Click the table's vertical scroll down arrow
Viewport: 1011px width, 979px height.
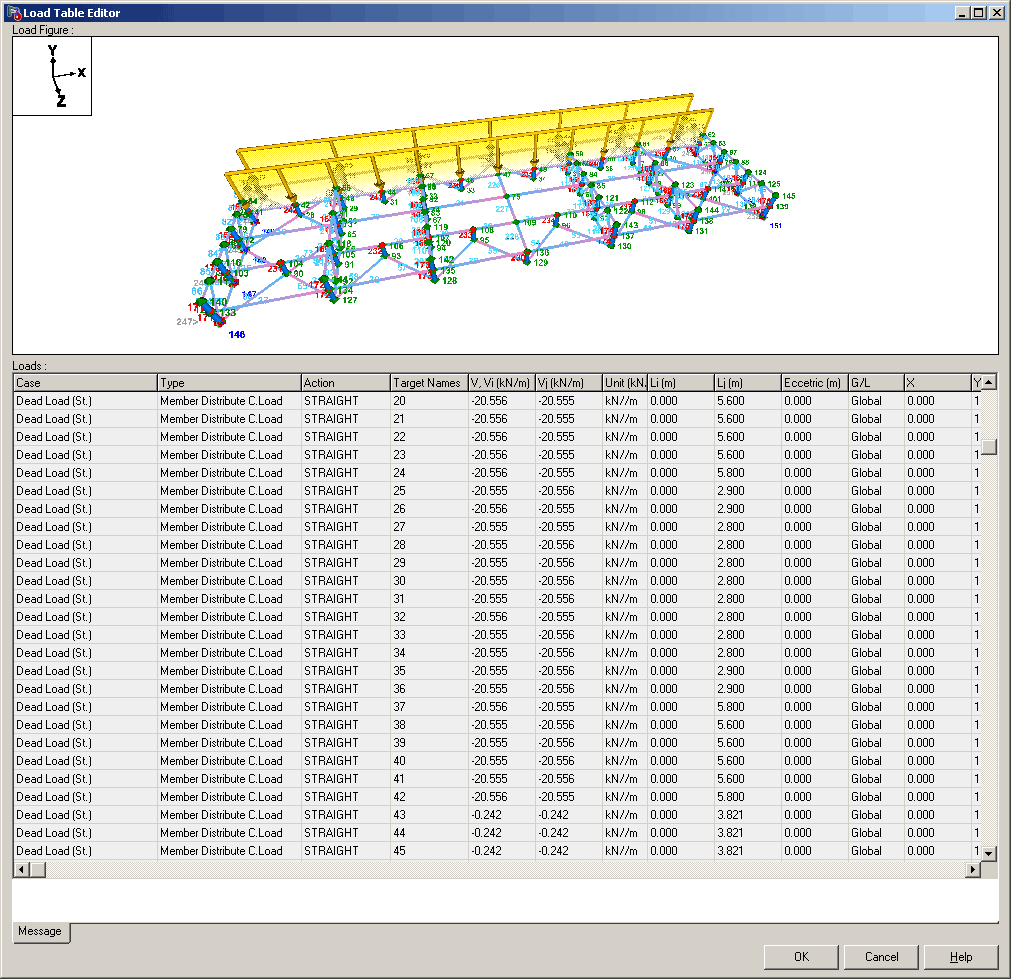[x=989, y=853]
